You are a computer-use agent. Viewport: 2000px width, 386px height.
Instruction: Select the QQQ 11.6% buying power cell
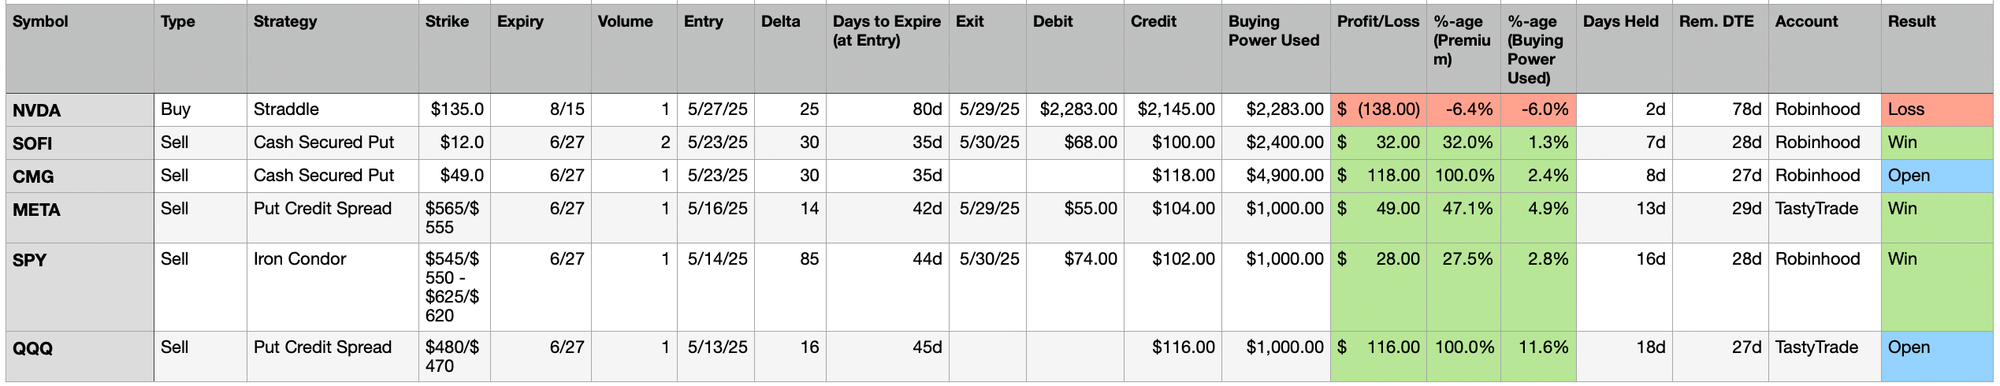(1538, 356)
